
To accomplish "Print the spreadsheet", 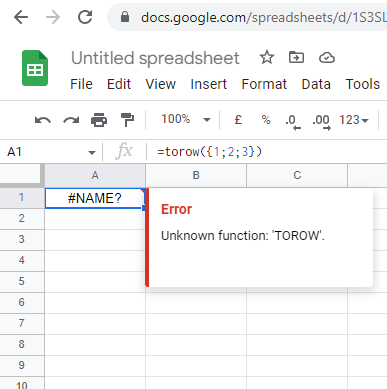I will click(99, 120).
